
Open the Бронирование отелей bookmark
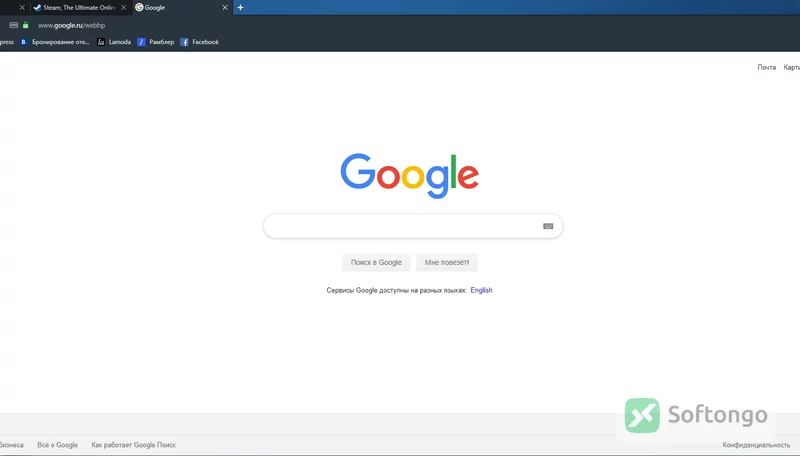(x=55, y=42)
